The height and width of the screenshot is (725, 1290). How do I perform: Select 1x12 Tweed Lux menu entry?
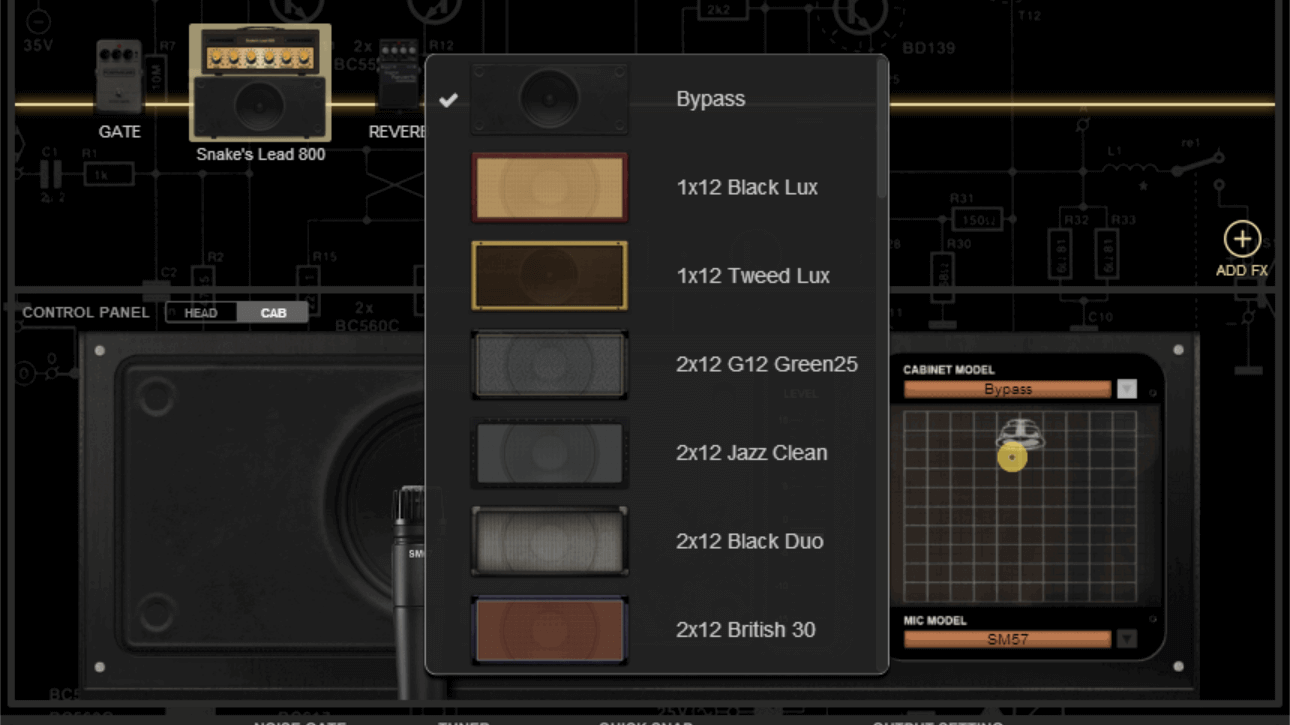[753, 276]
